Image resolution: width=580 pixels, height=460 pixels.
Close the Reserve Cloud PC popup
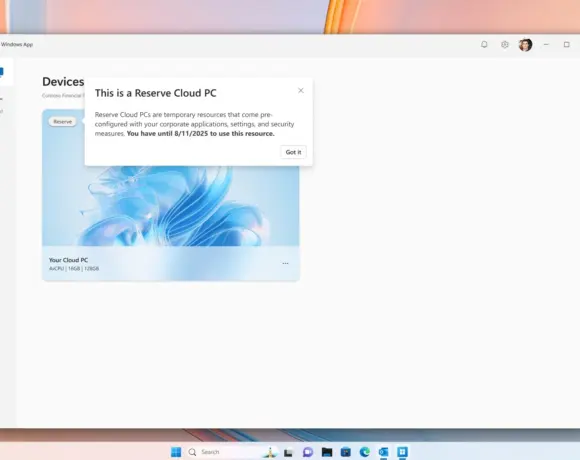coord(301,91)
